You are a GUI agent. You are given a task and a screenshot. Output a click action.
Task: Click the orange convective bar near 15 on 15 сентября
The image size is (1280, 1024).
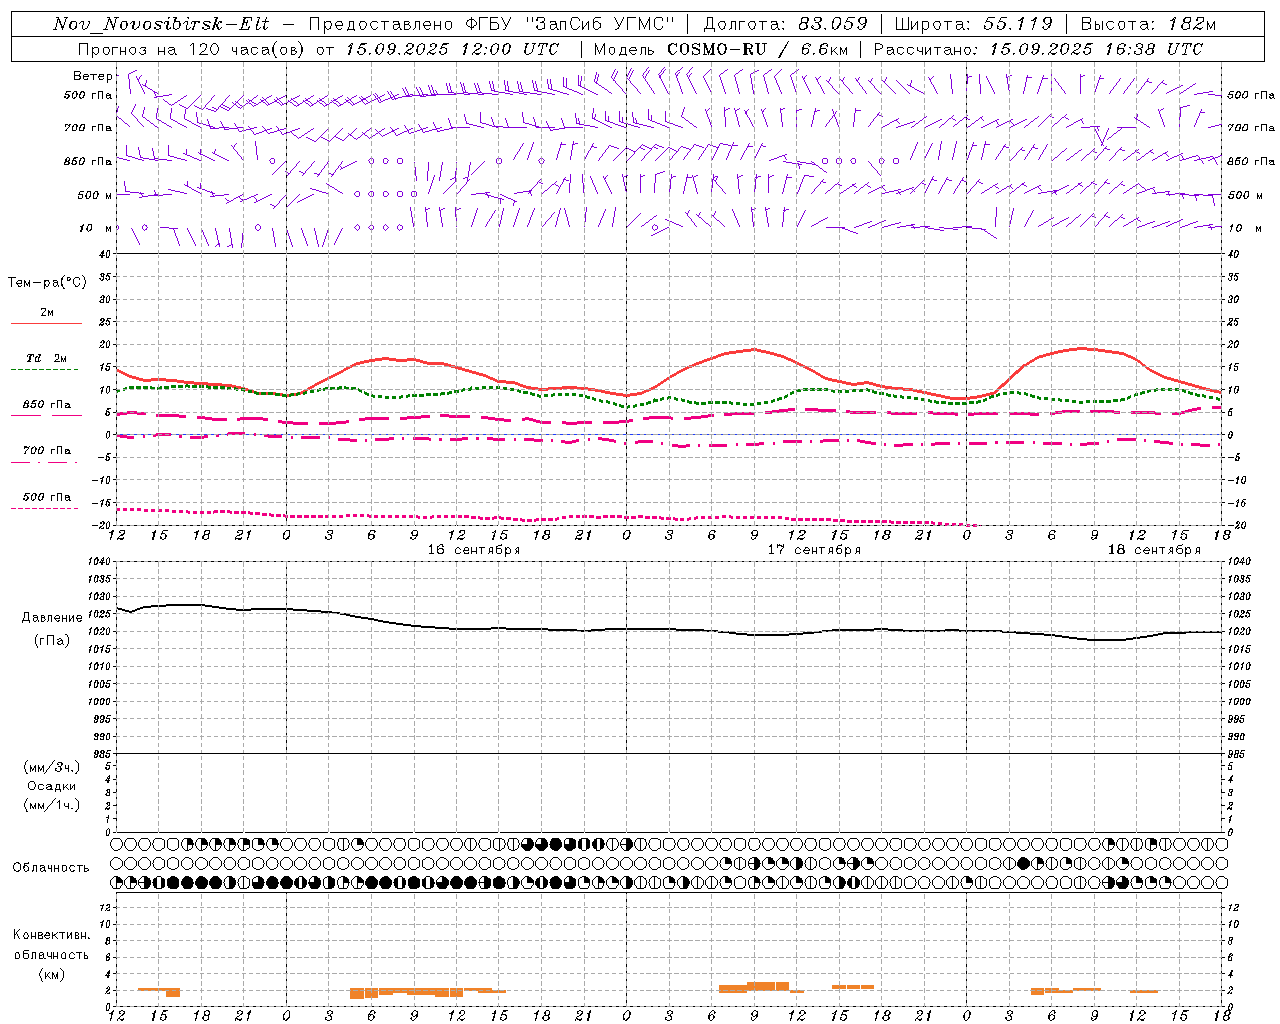click(x=158, y=990)
